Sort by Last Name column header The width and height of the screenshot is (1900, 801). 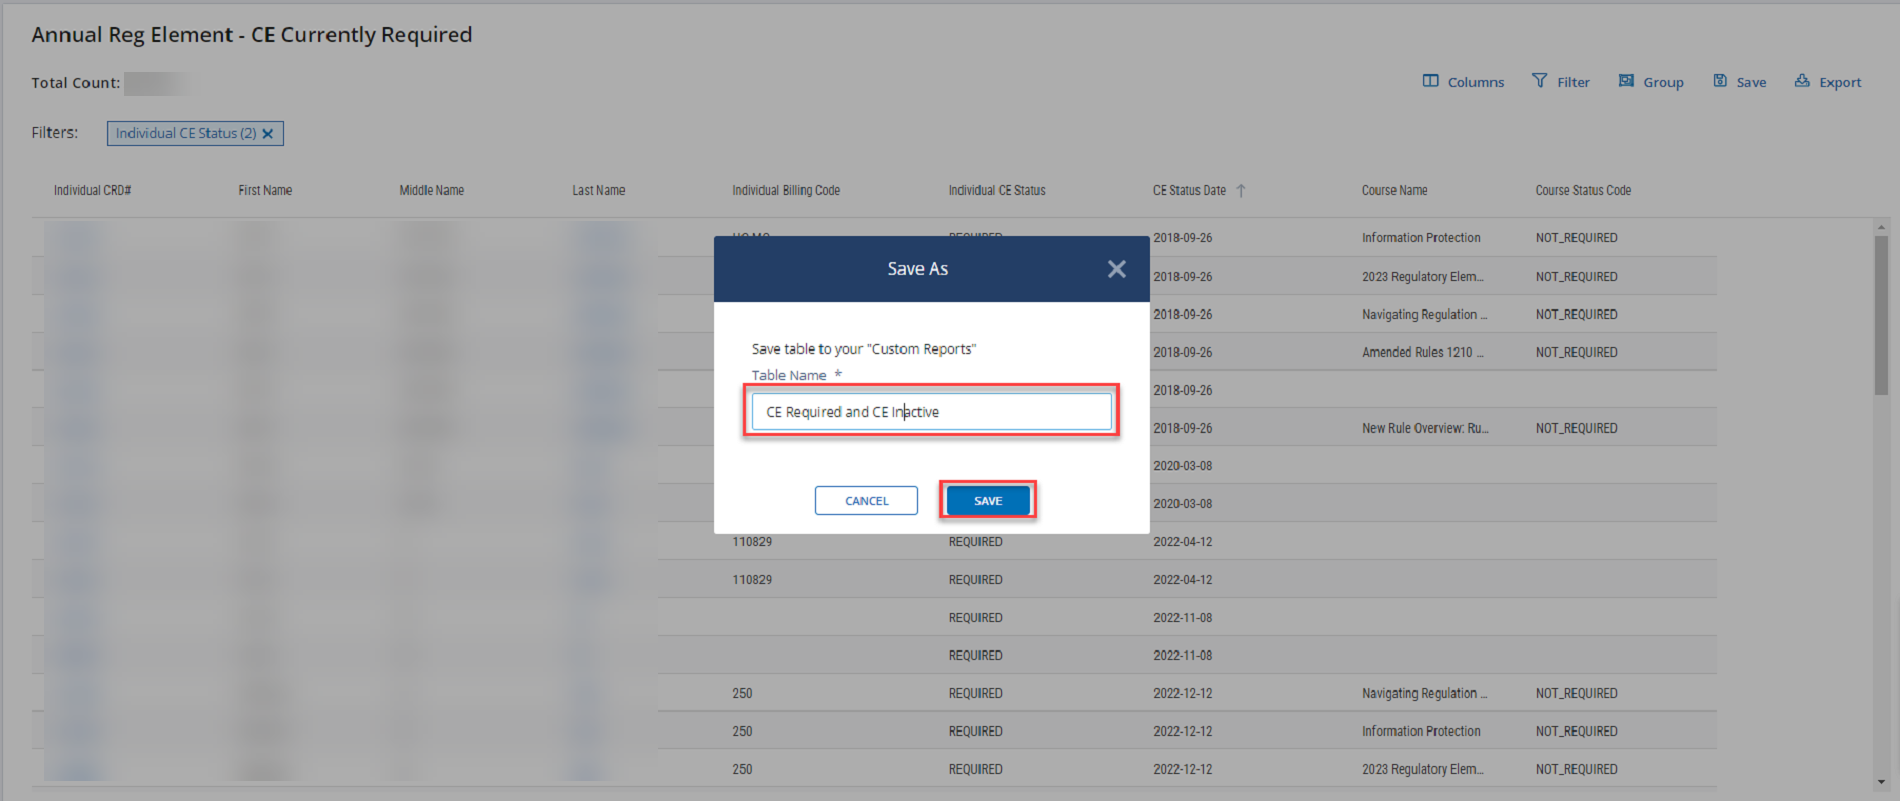point(598,190)
